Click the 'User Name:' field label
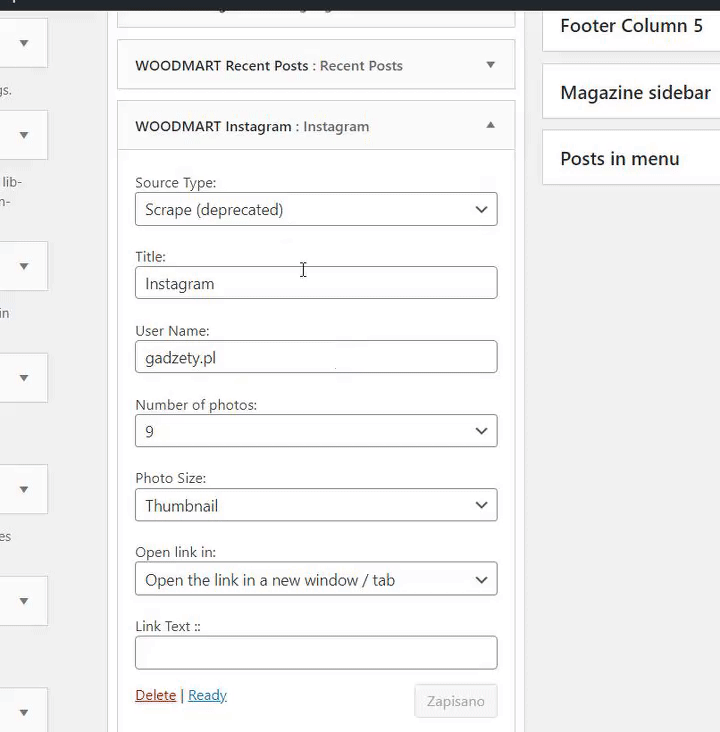Image resolution: width=720 pixels, height=732 pixels. [x=172, y=331]
